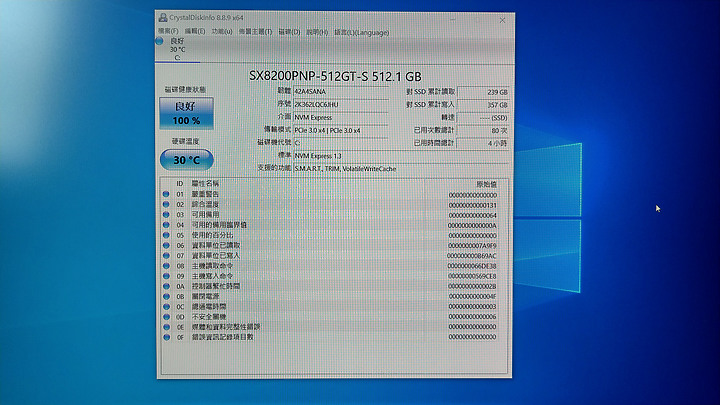Open the 說明(H) menu
Viewport: 720px width, 405px height.
[317, 32]
